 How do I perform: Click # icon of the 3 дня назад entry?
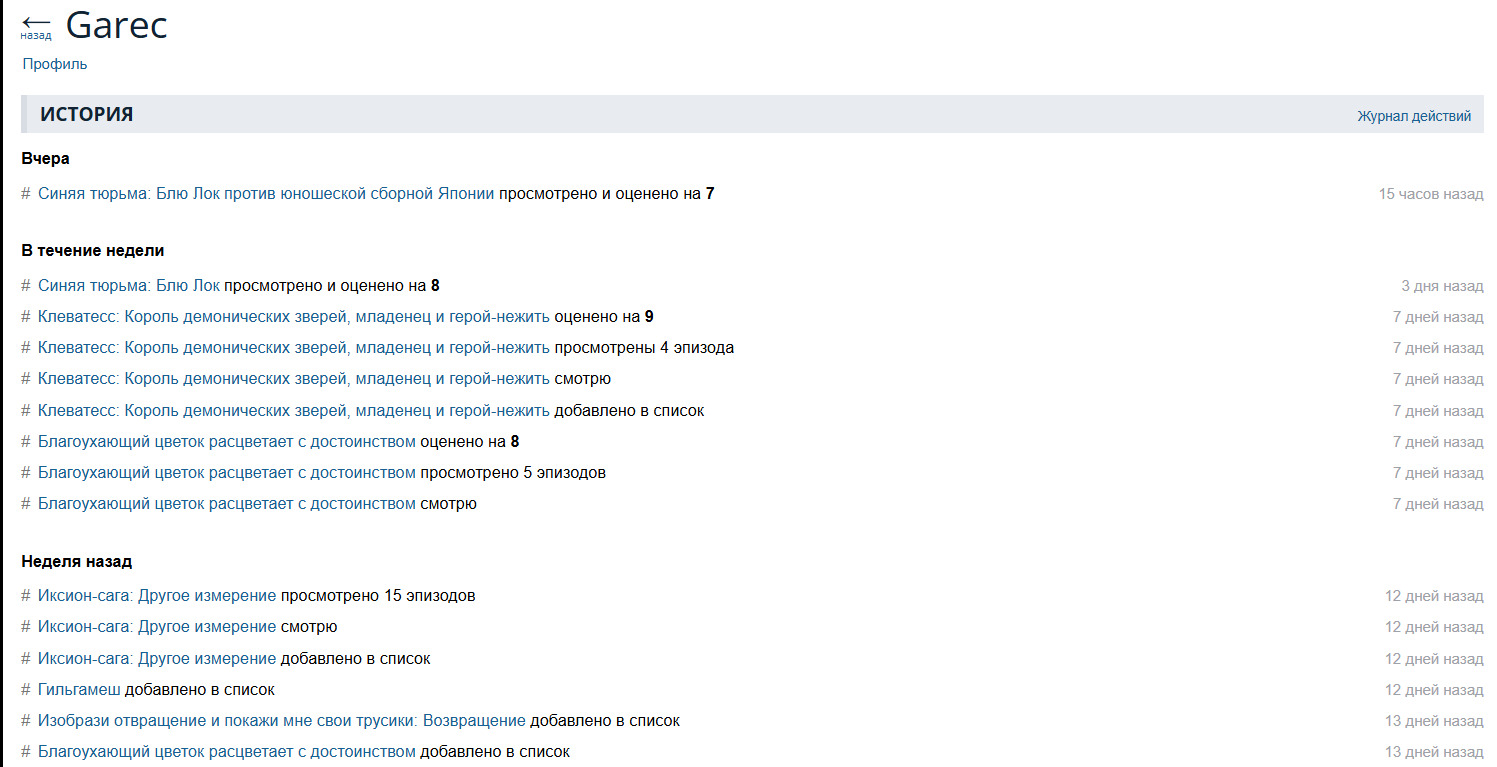coord(26,286)
